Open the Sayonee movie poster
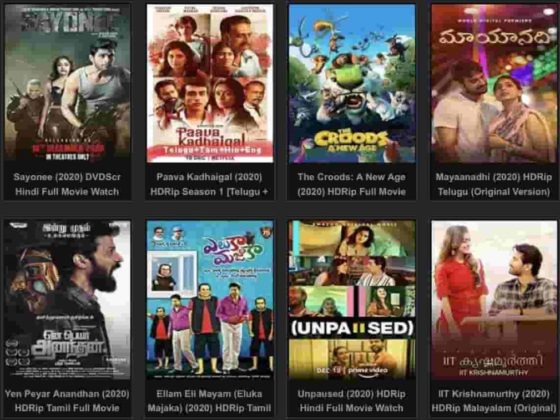Screen dimensions: 560x420 click(x=67, y=82)
